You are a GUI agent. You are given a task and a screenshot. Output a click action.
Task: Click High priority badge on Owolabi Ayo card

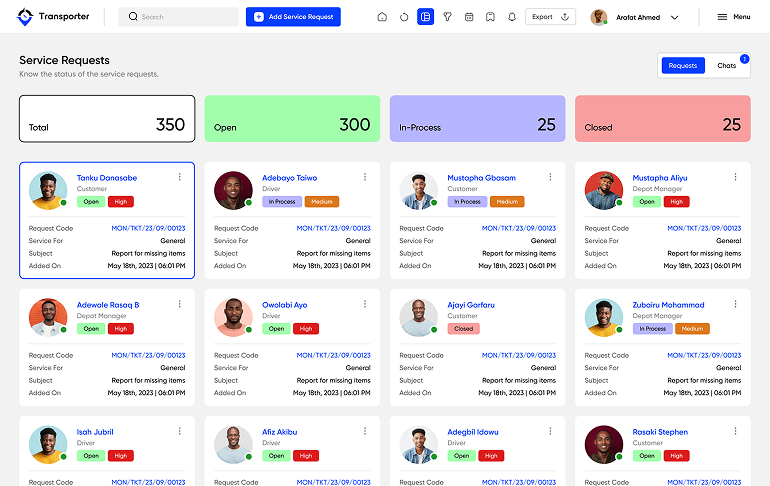(306, 329)
